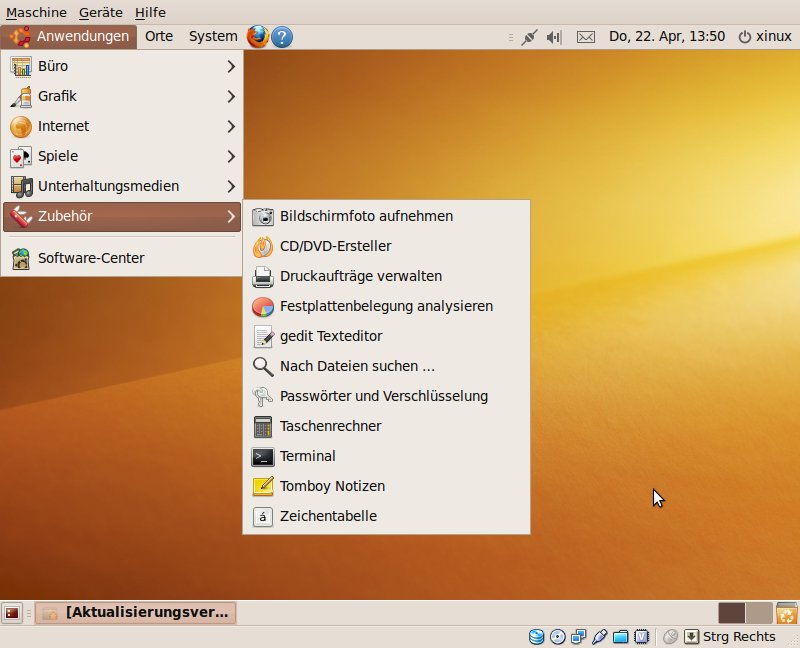Open the blue help question mark icon
Screen dimensions: 800x648
coord(282,36)
